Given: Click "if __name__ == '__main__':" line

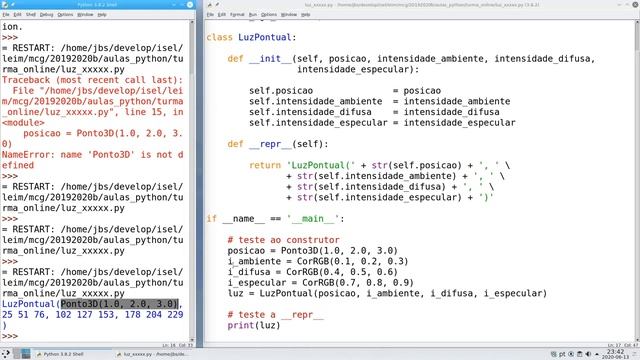Looking at the screenshot, I should [275, 219].
